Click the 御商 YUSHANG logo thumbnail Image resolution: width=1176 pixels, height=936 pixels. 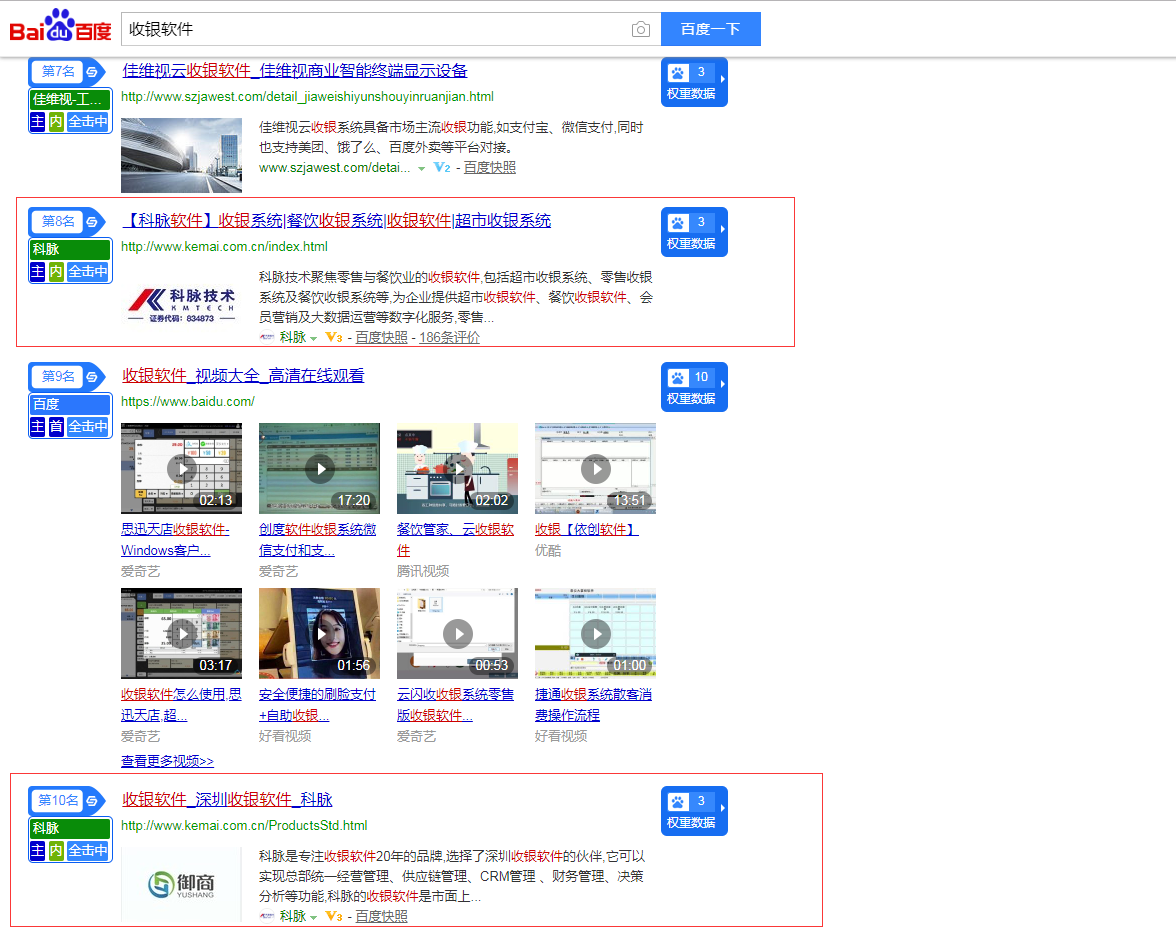(x=182, y=885)
